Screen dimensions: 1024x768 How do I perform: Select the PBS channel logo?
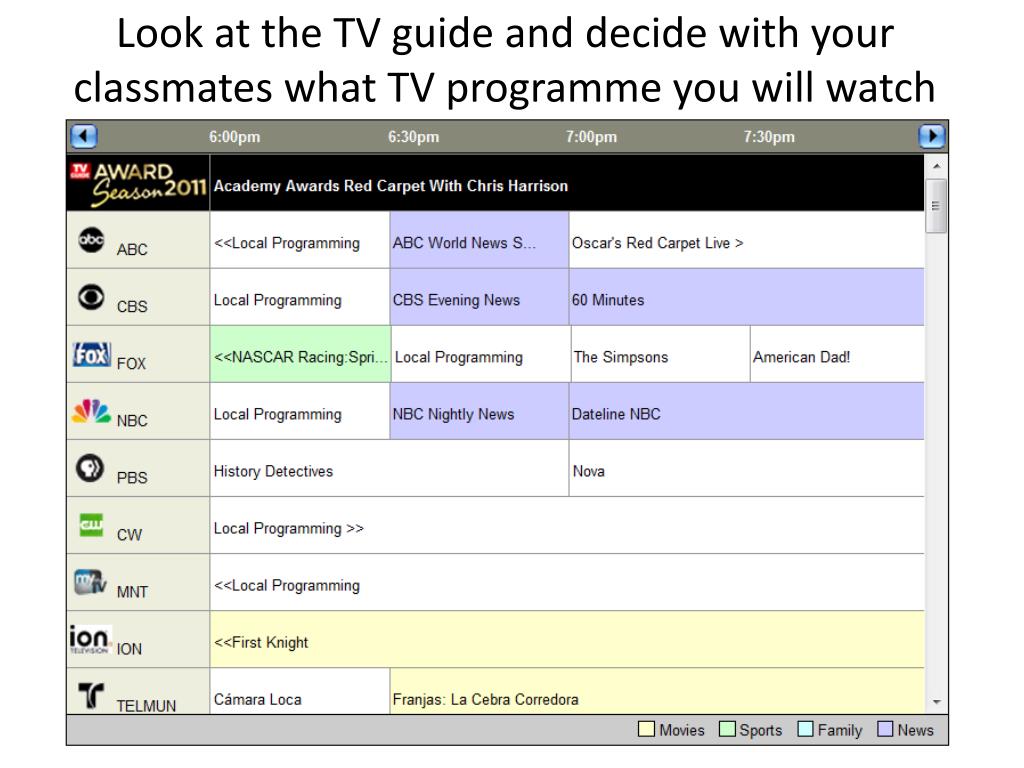[x=90, y=468]
